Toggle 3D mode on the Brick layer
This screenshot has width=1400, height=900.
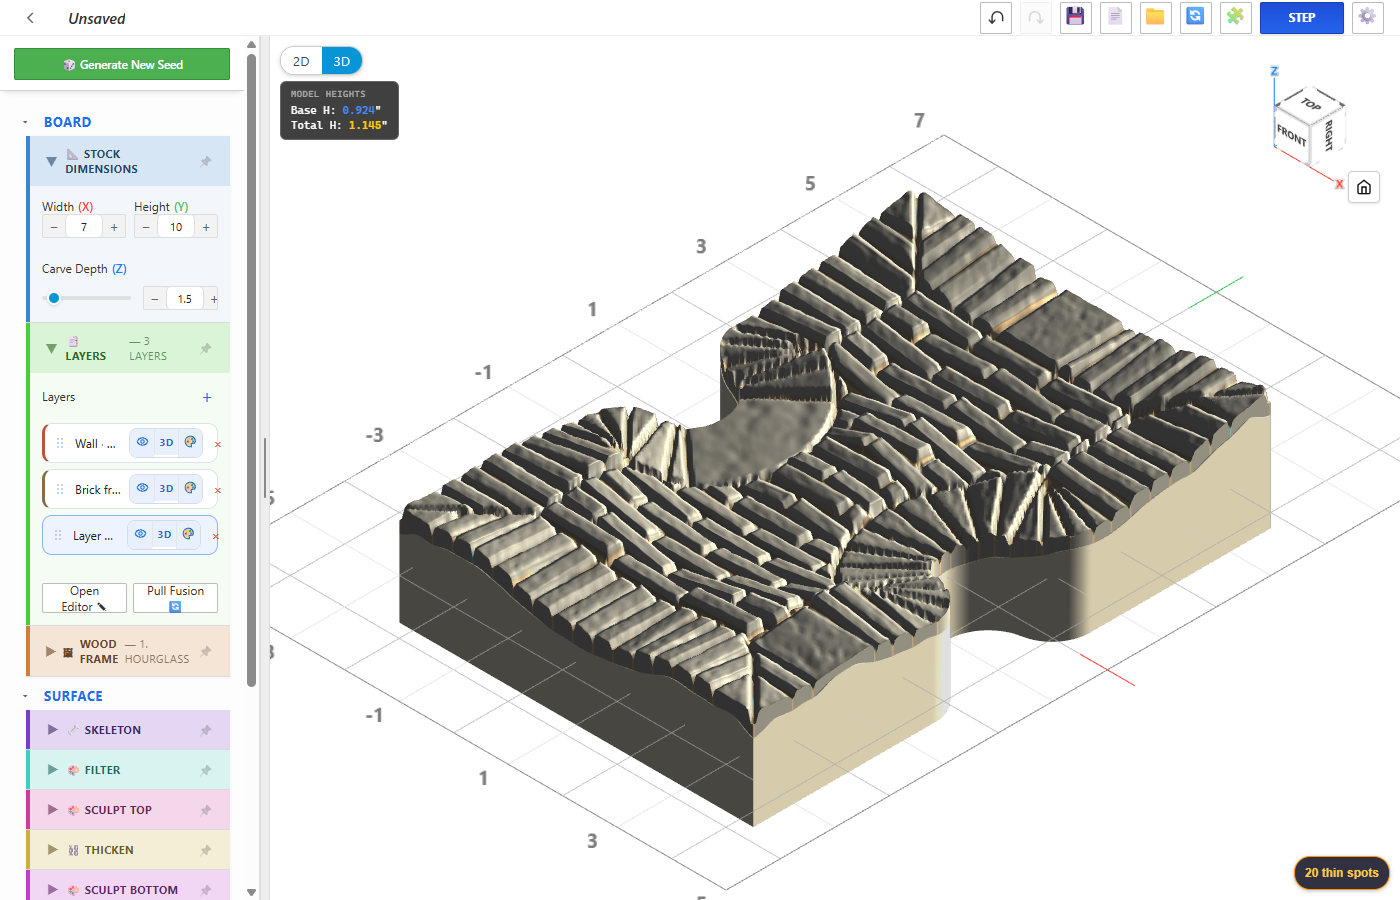coord(166,488)
